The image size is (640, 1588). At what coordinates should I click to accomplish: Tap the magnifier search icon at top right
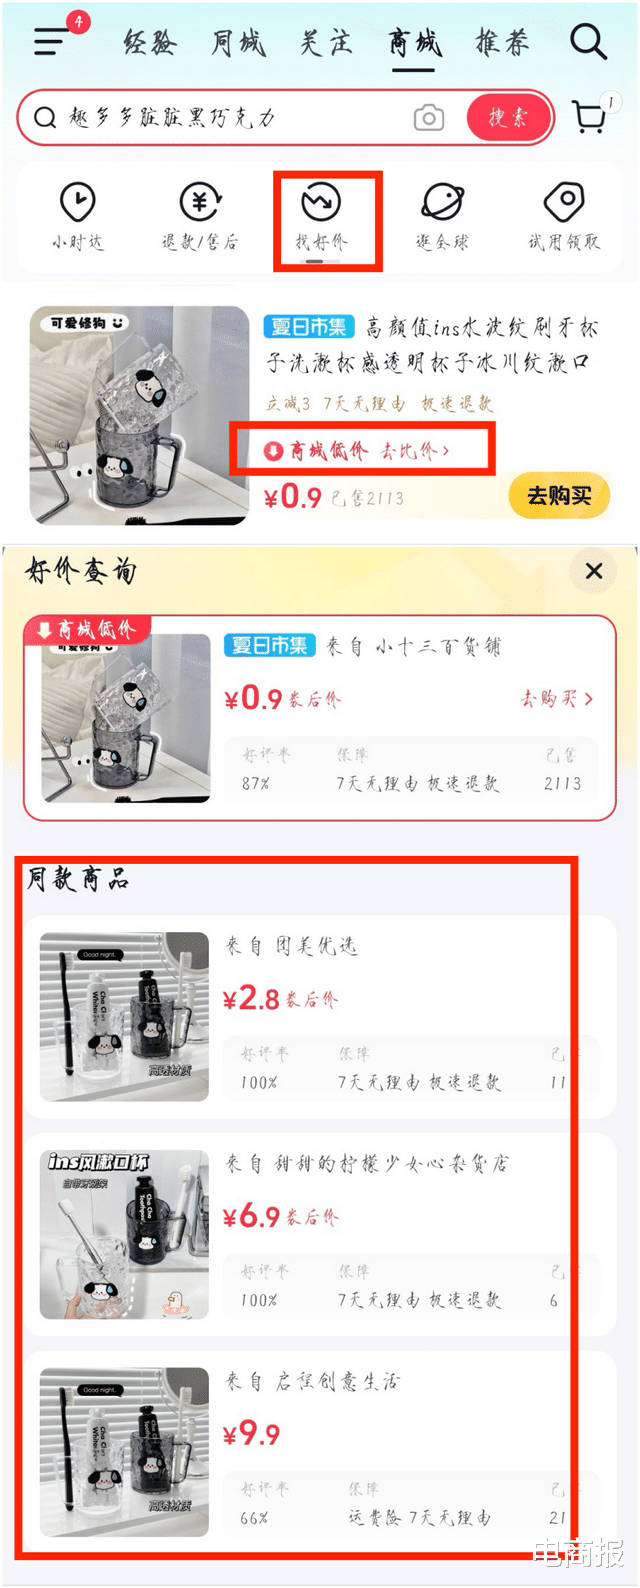point(588,41)
